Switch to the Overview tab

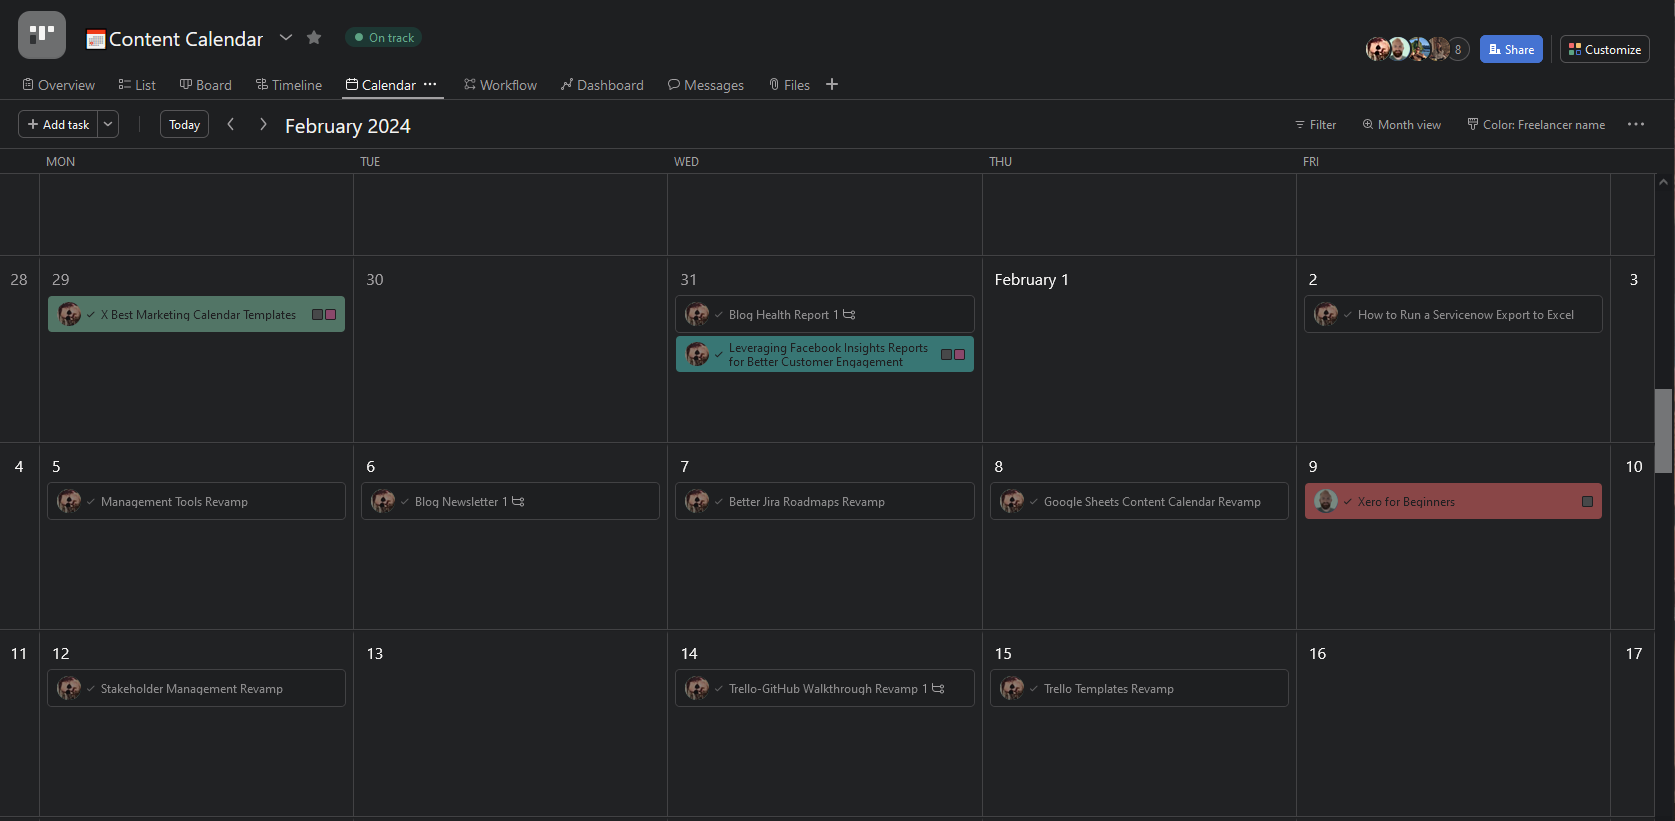pyautogui.click(x=58, y=85)
